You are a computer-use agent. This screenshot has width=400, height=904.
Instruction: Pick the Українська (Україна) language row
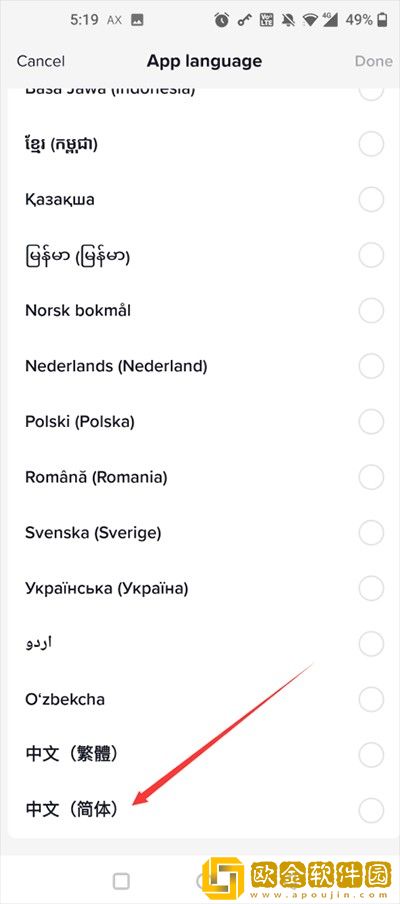200,588
